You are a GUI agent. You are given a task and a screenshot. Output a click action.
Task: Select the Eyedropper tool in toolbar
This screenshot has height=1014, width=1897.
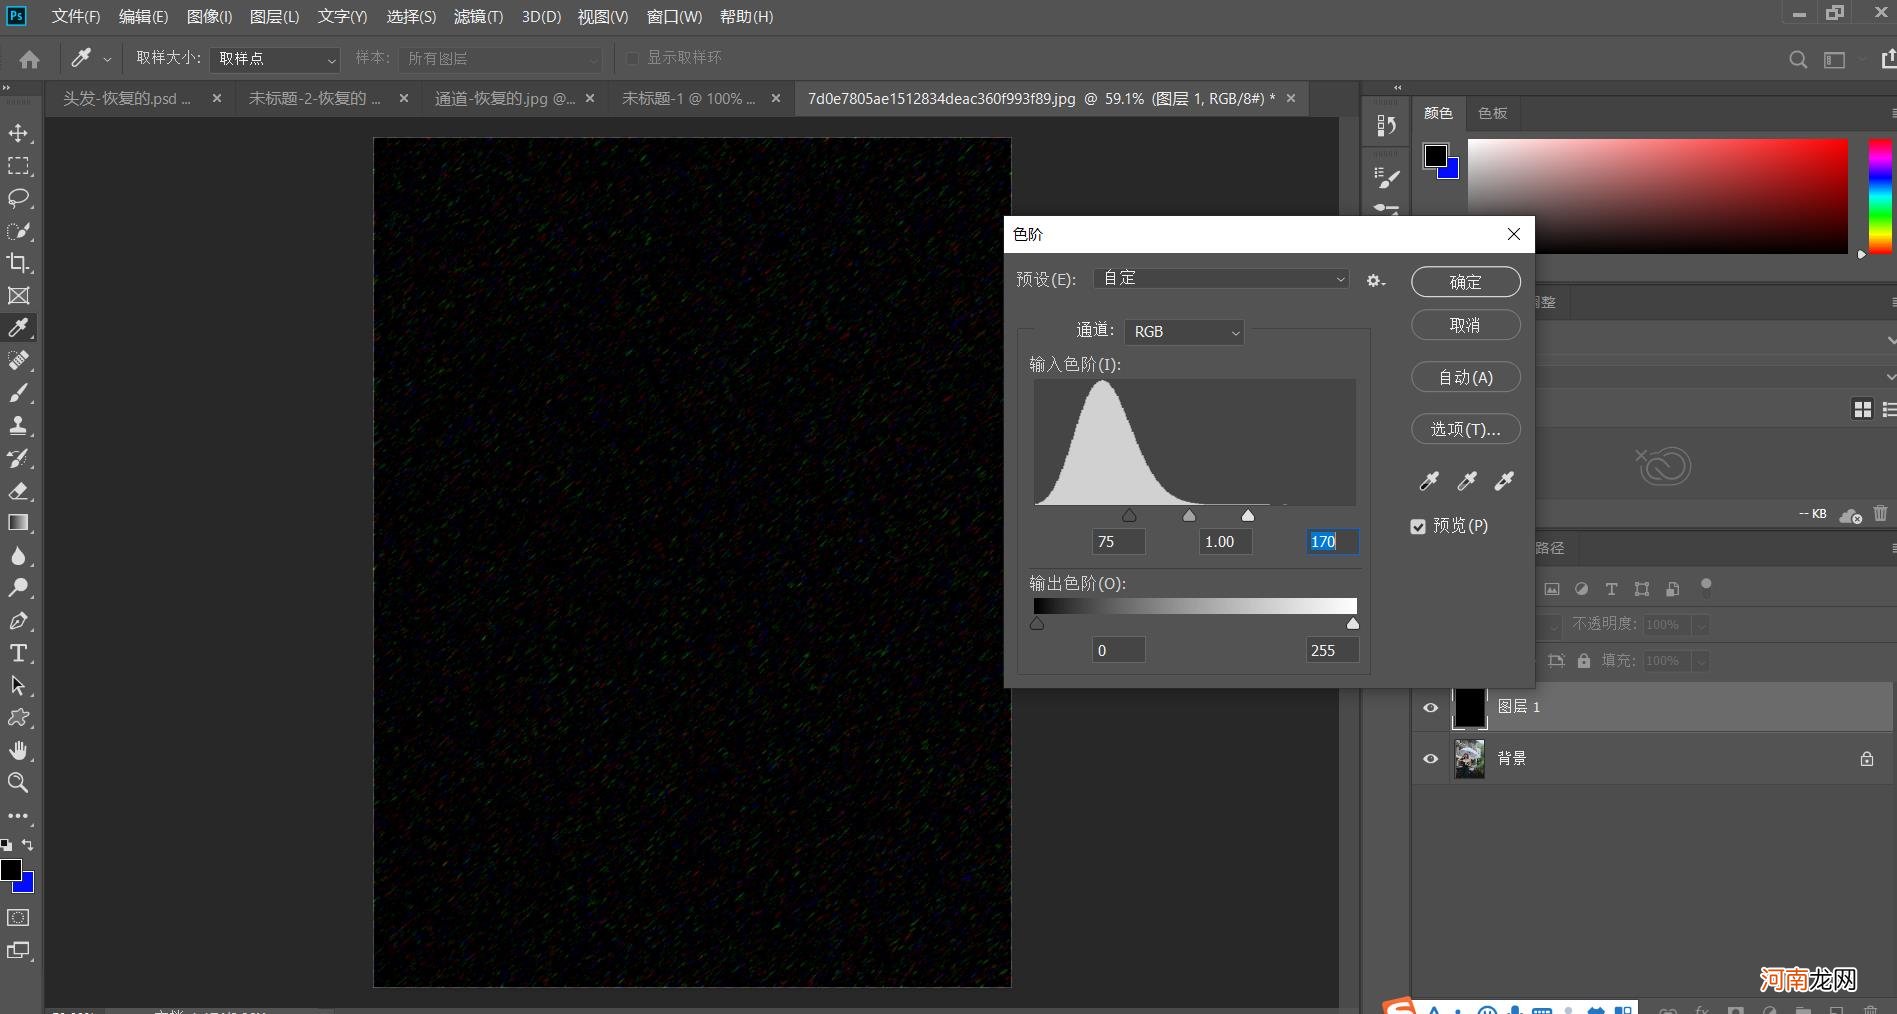click(18, 328)
